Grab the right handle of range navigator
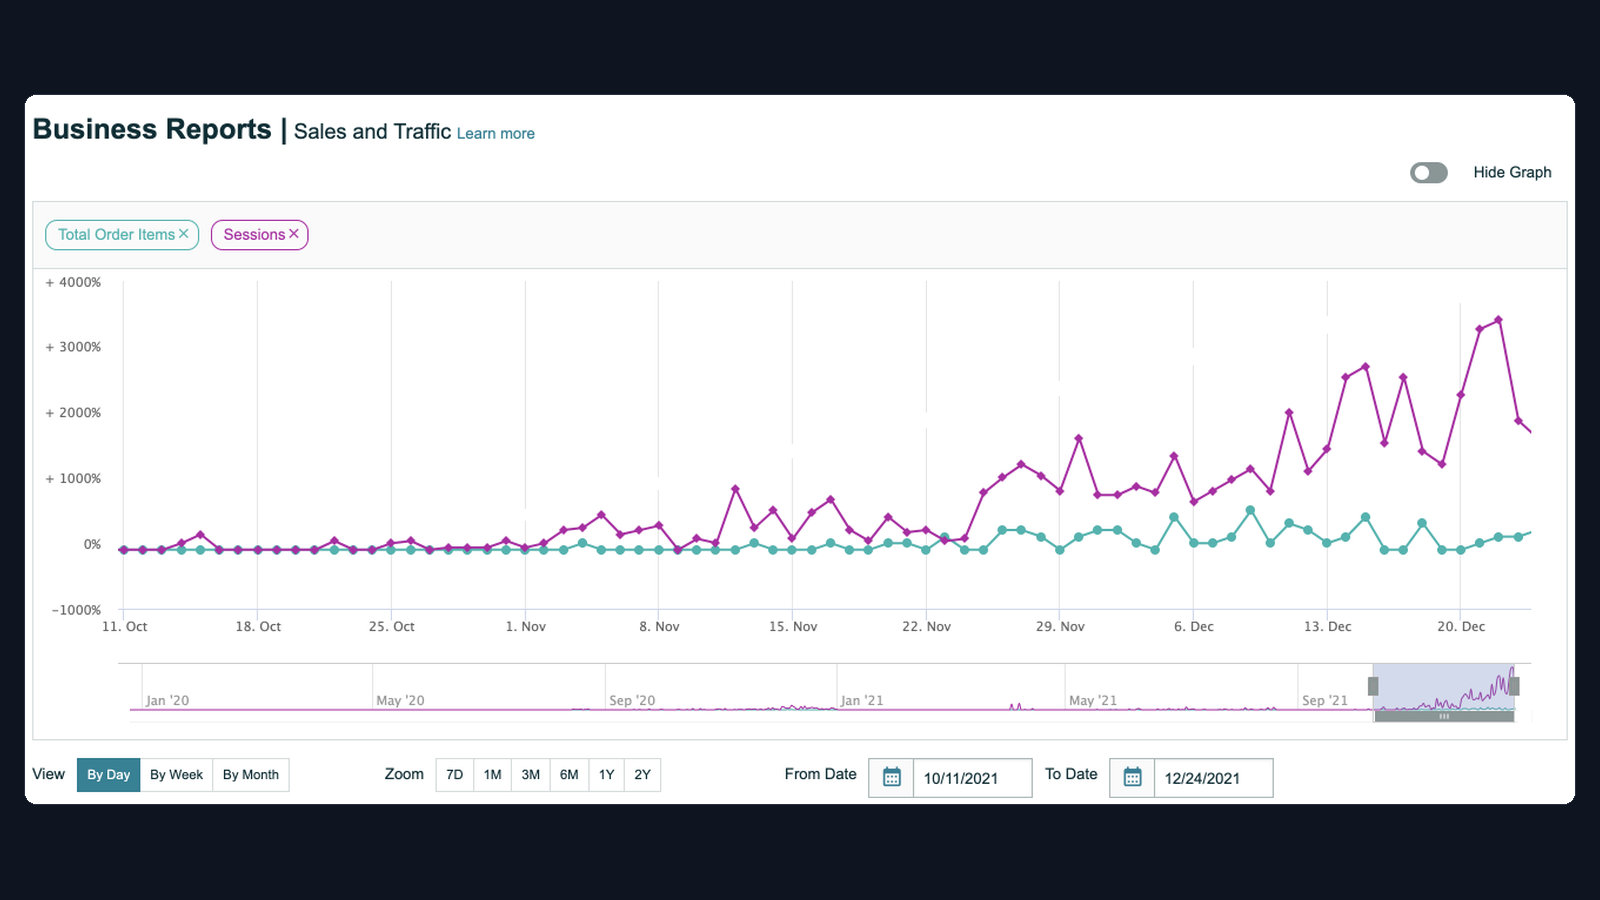The height and width of the screenshot is (900, 1600). [1514, 686]
